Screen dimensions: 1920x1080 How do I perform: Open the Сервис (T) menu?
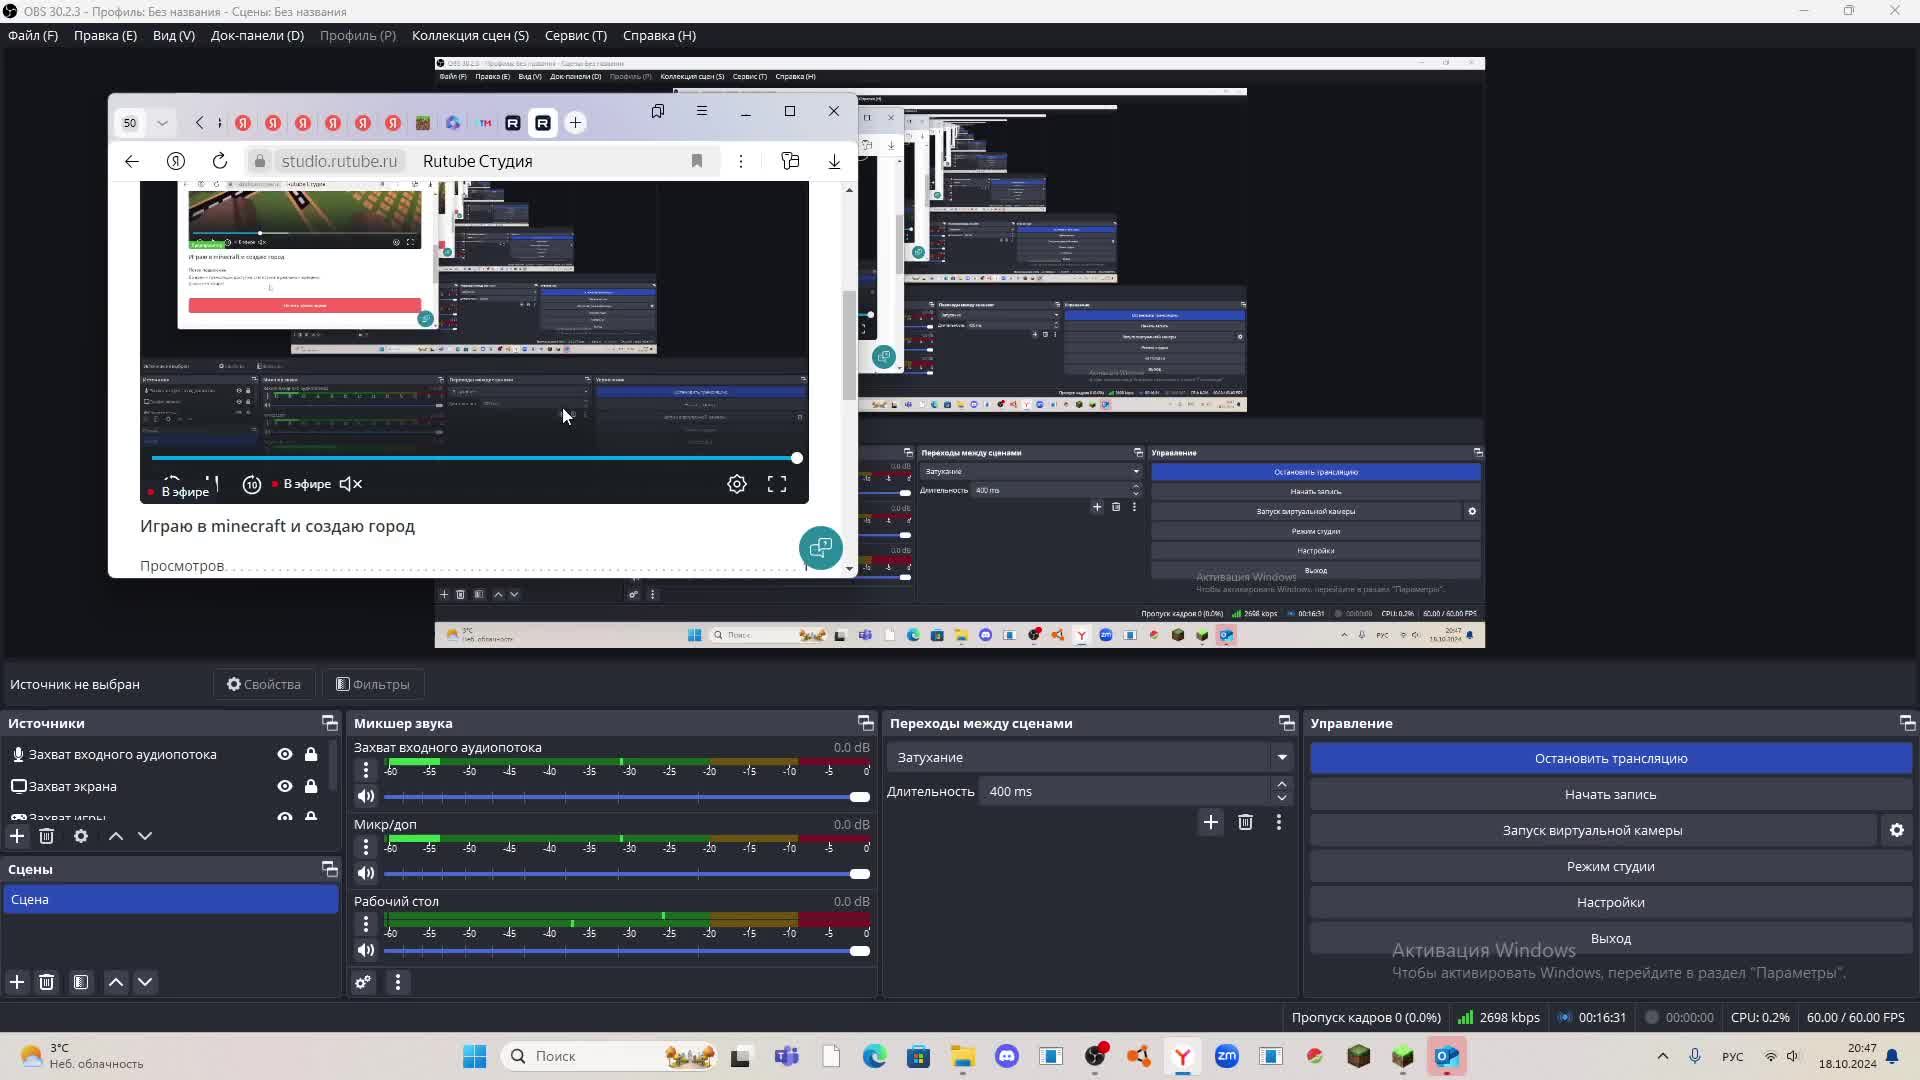pos(575,35)
